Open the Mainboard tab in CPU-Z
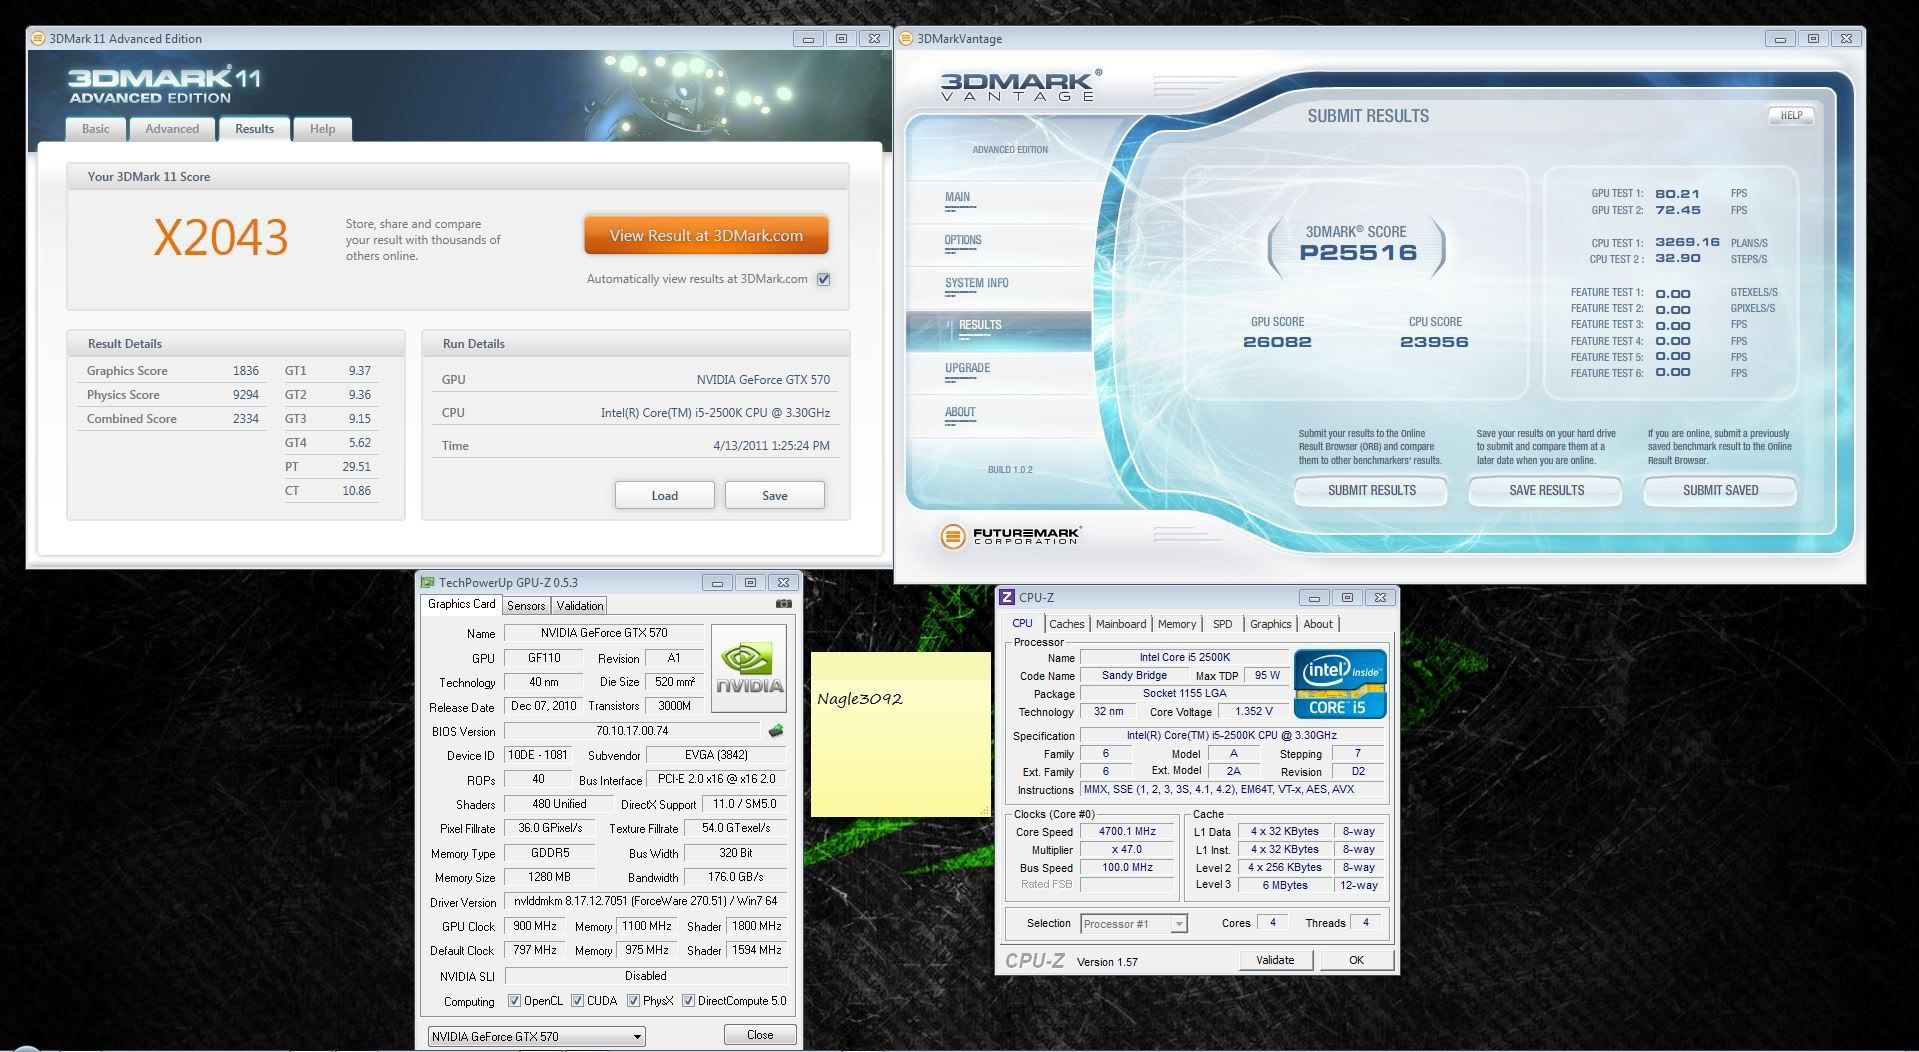The height and width of the screenshot is (1052, 1919). pos(1121,624)
